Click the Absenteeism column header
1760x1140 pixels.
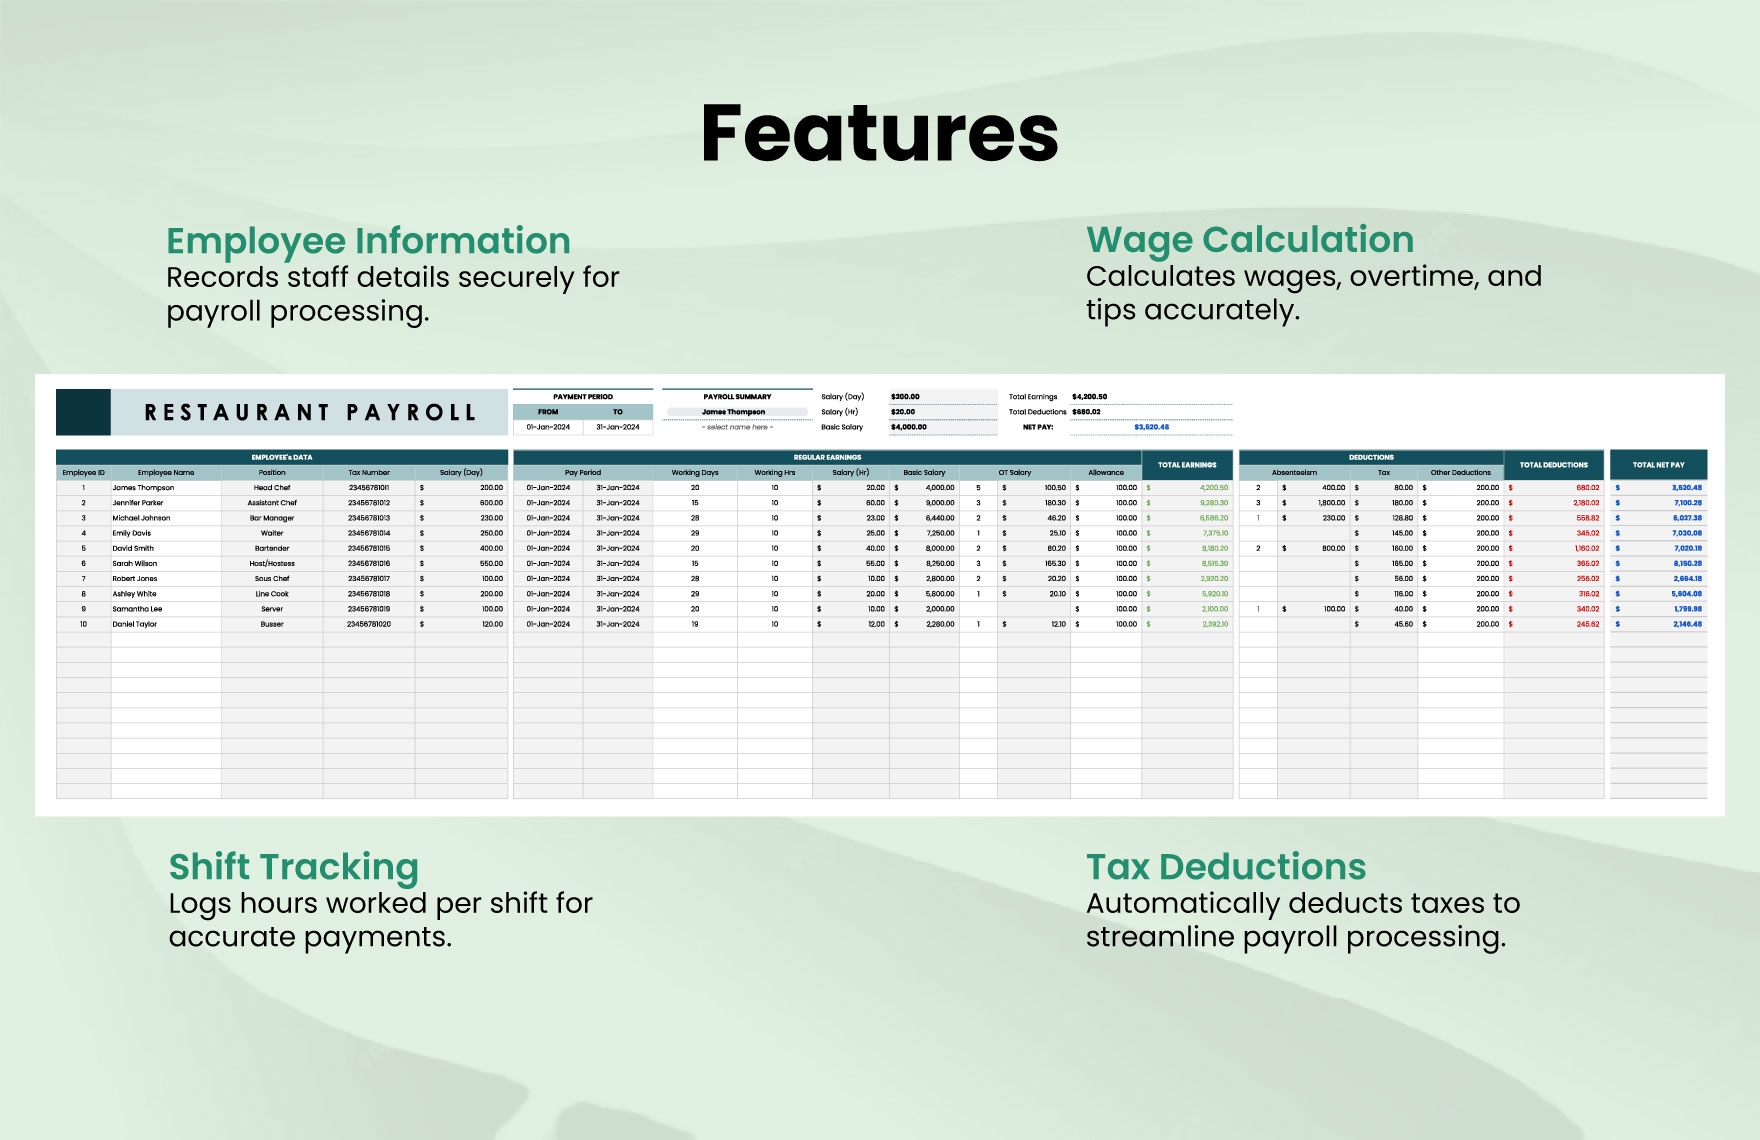[1294, 473]
